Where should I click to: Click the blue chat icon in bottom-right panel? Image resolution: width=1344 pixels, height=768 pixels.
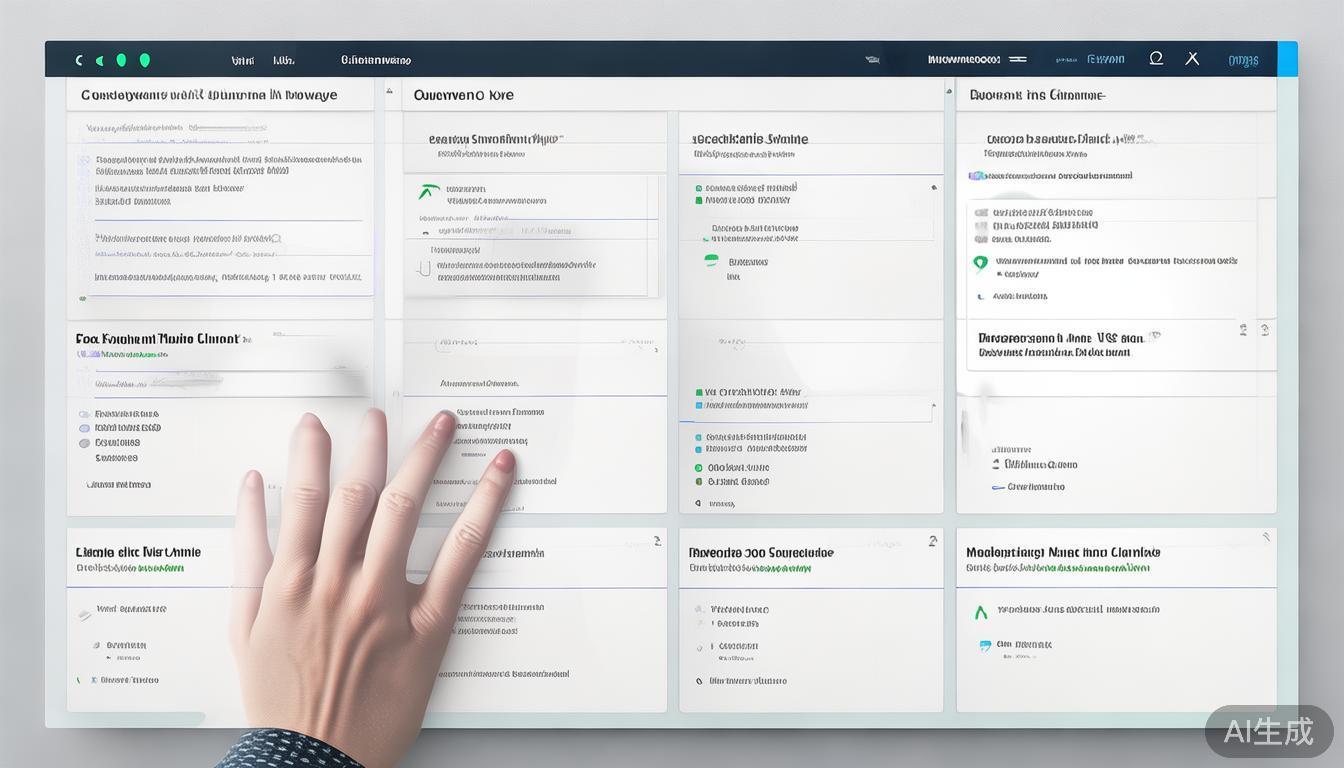[985, 646]
